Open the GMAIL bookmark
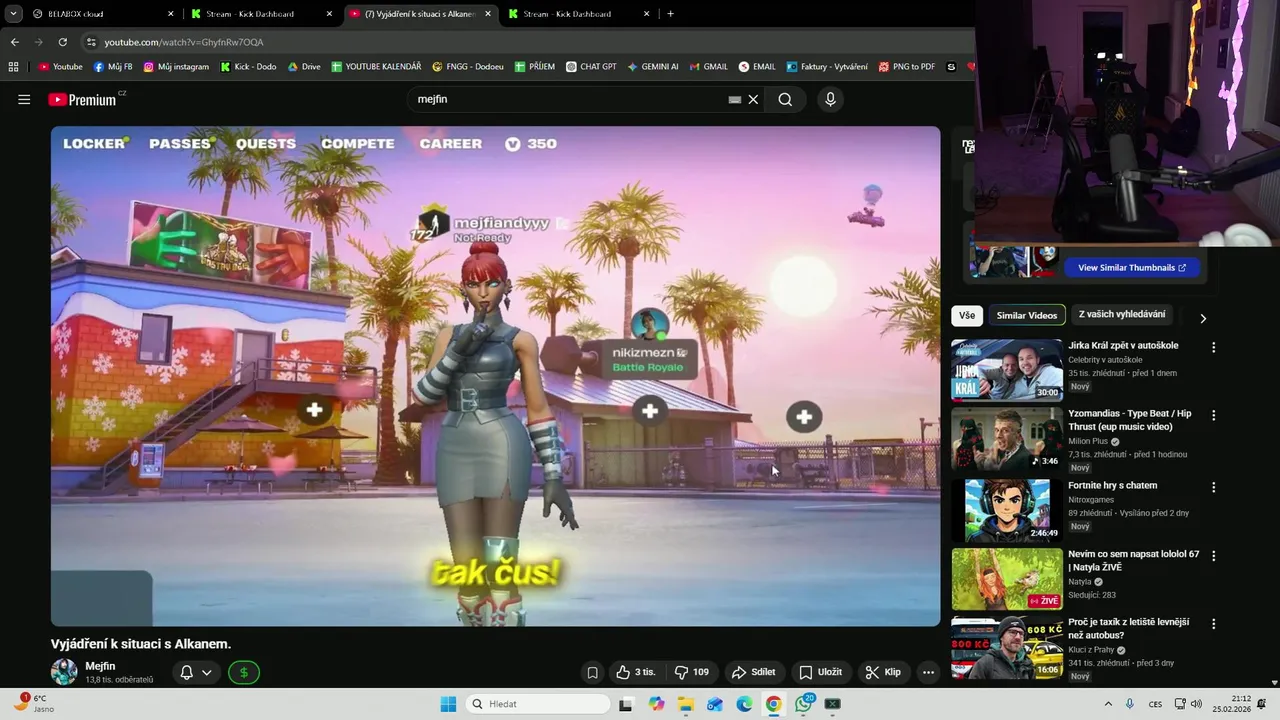This screenshot has width=1280, height=720. point(708,67)
